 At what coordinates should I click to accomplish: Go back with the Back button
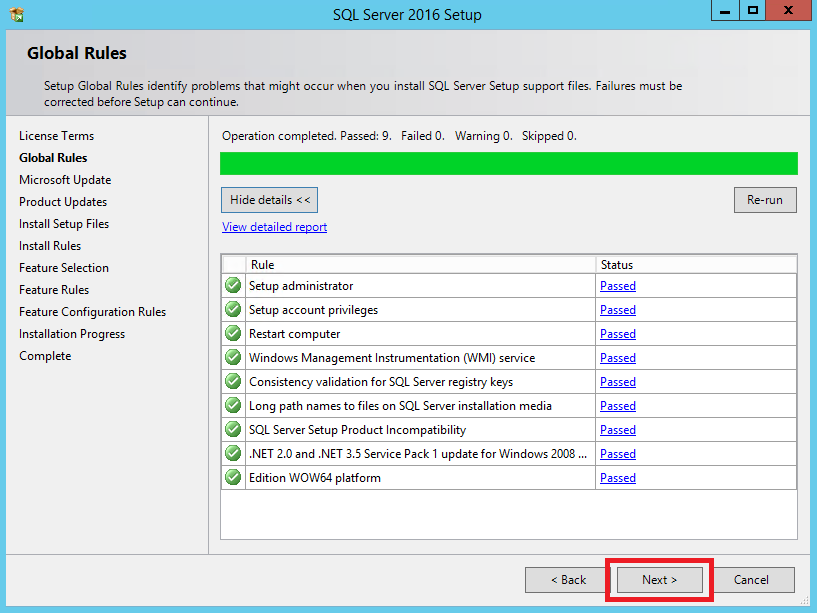pos(568,580)
